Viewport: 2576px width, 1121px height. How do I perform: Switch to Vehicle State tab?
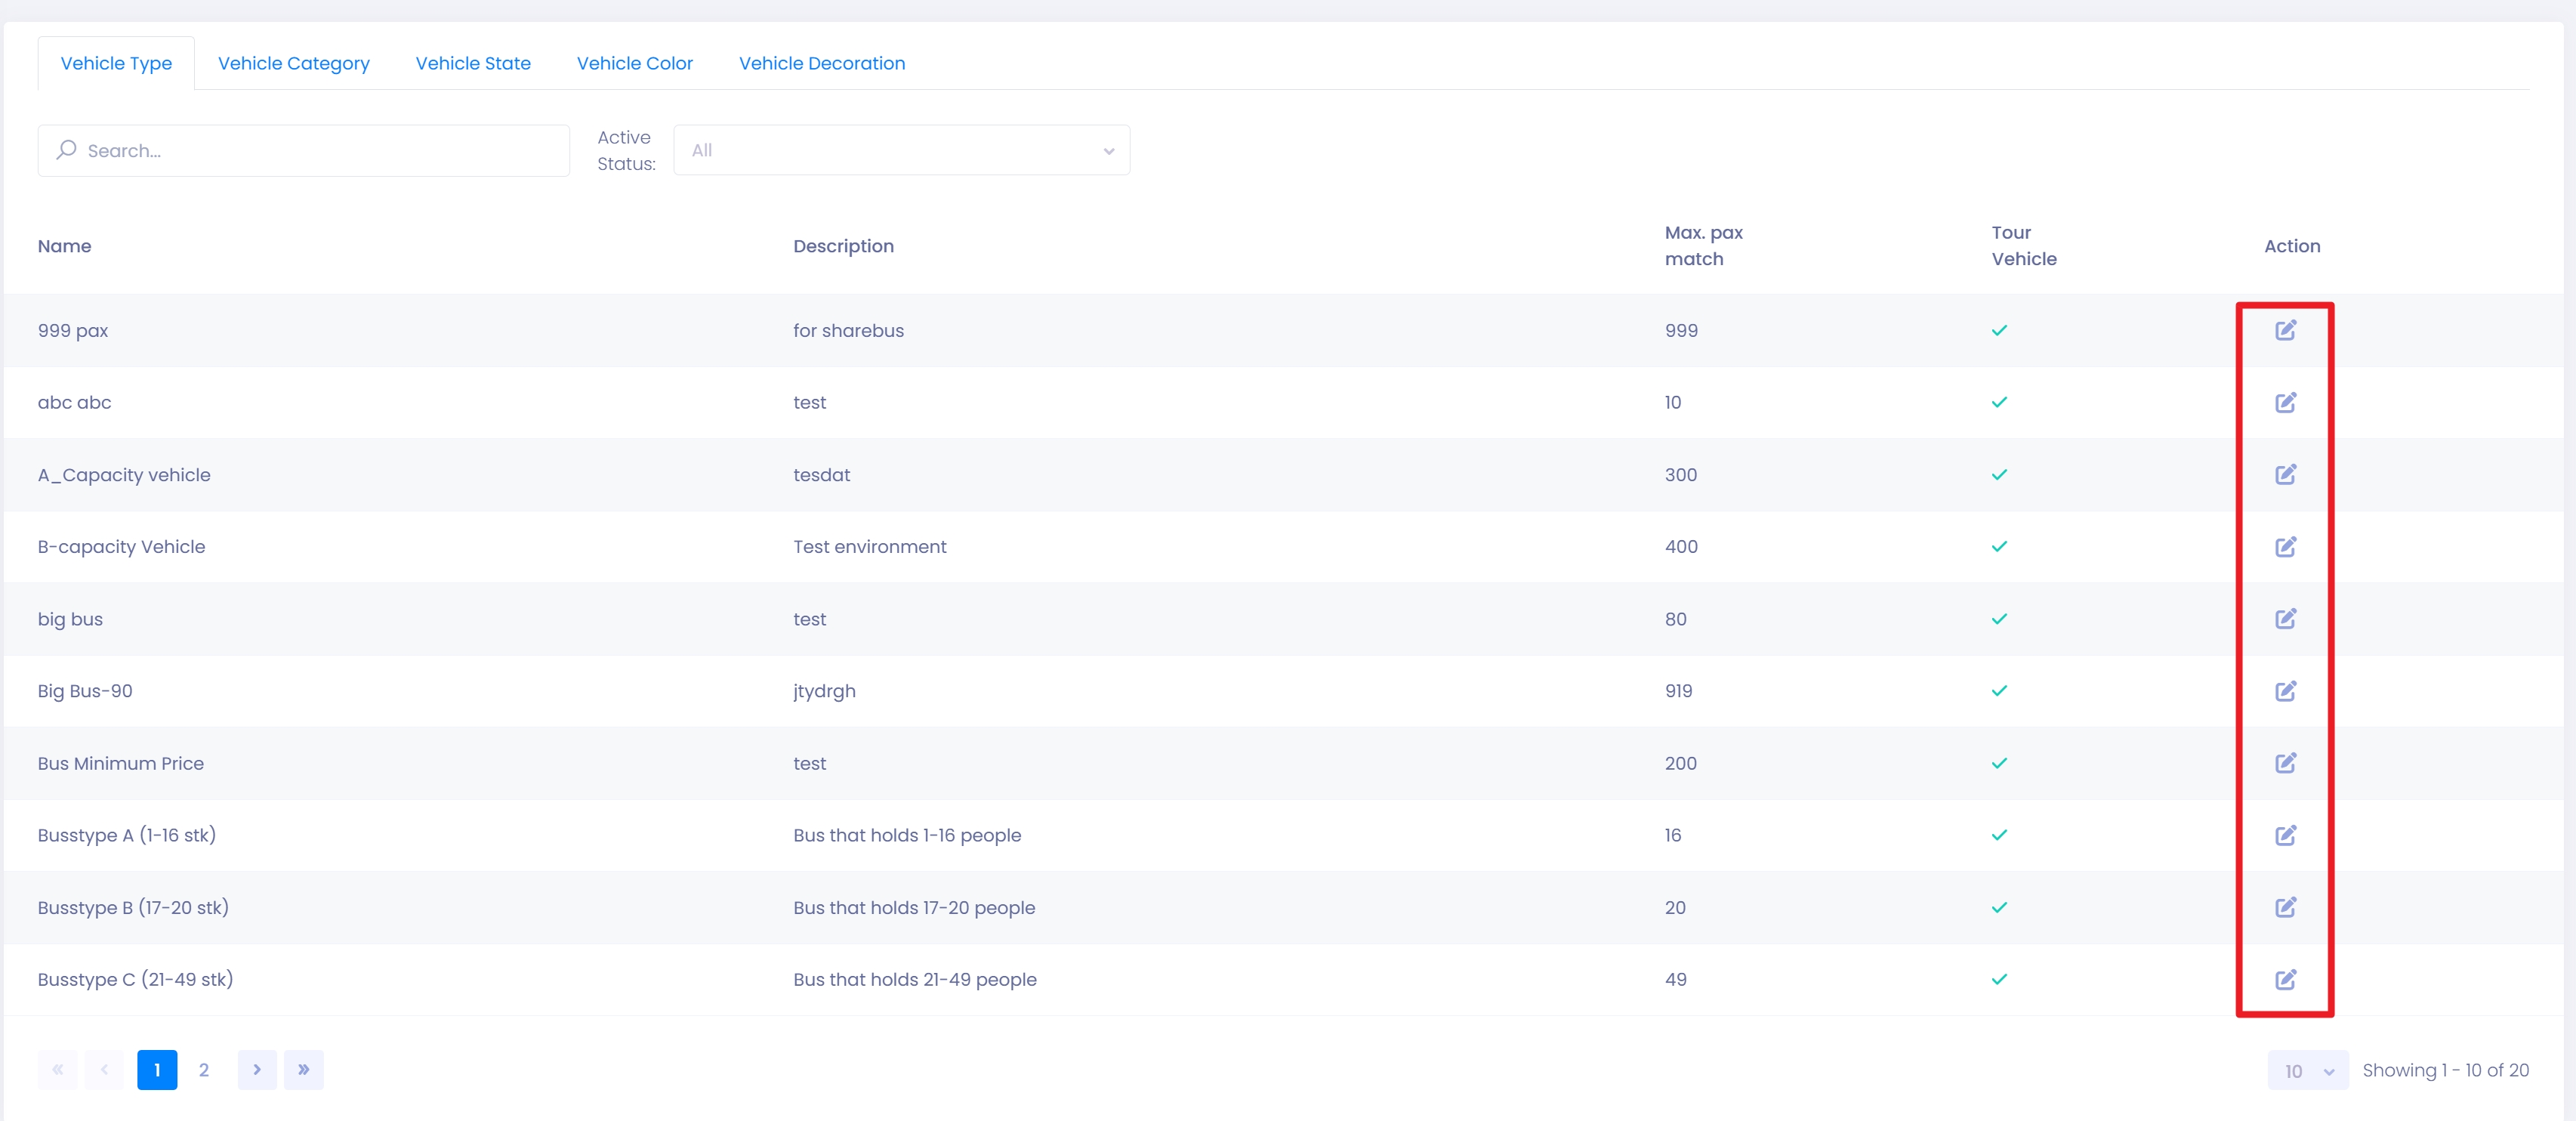pyautogui.click(x=473, y=63)
